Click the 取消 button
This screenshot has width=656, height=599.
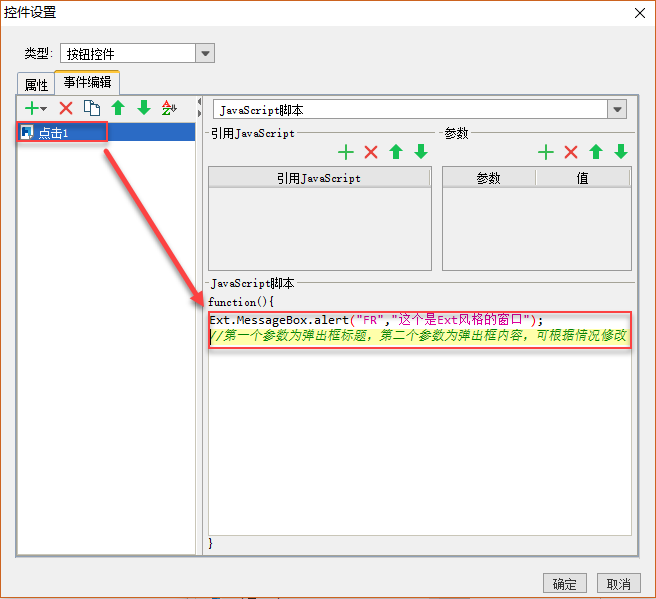[619, 583]
